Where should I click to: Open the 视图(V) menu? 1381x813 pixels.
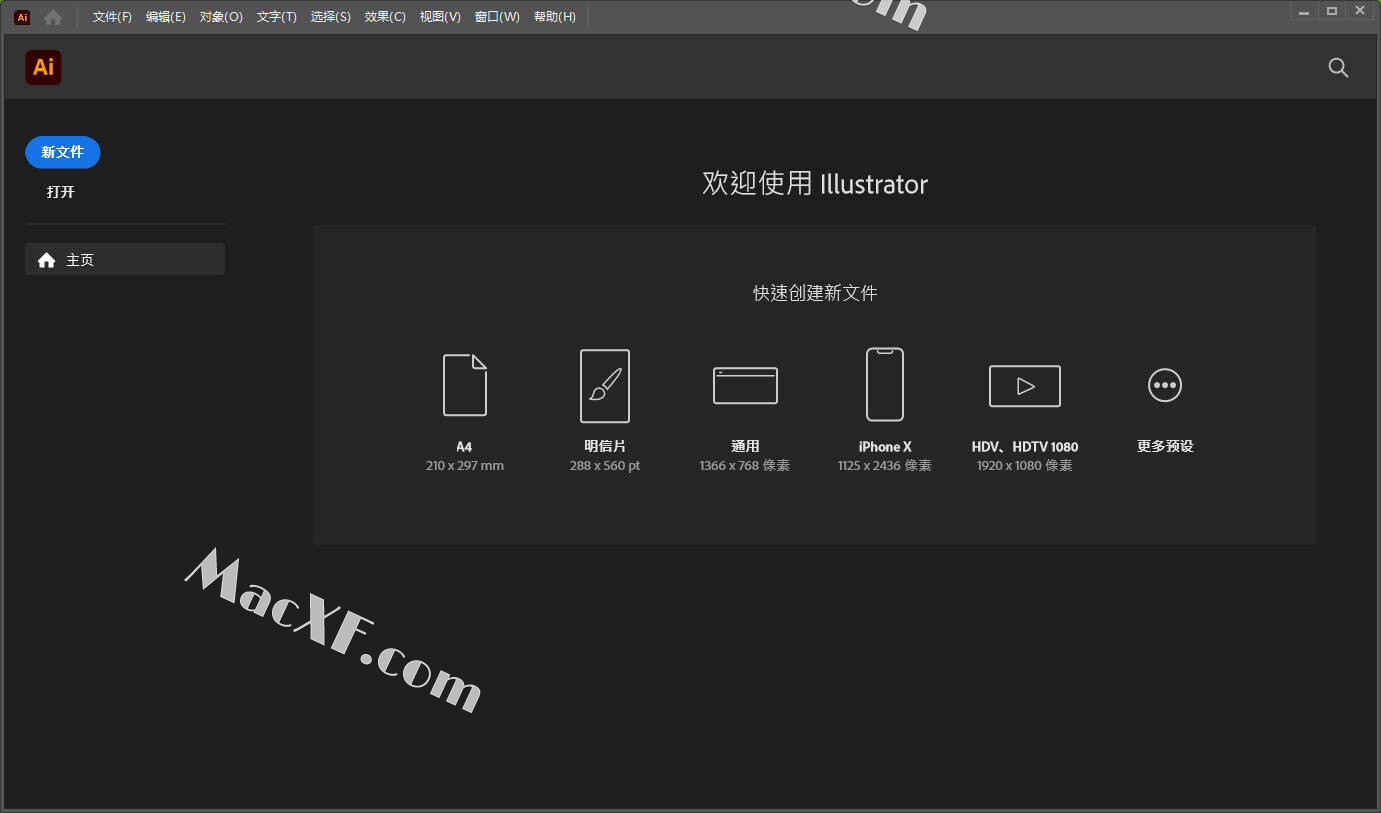(440, 17)
